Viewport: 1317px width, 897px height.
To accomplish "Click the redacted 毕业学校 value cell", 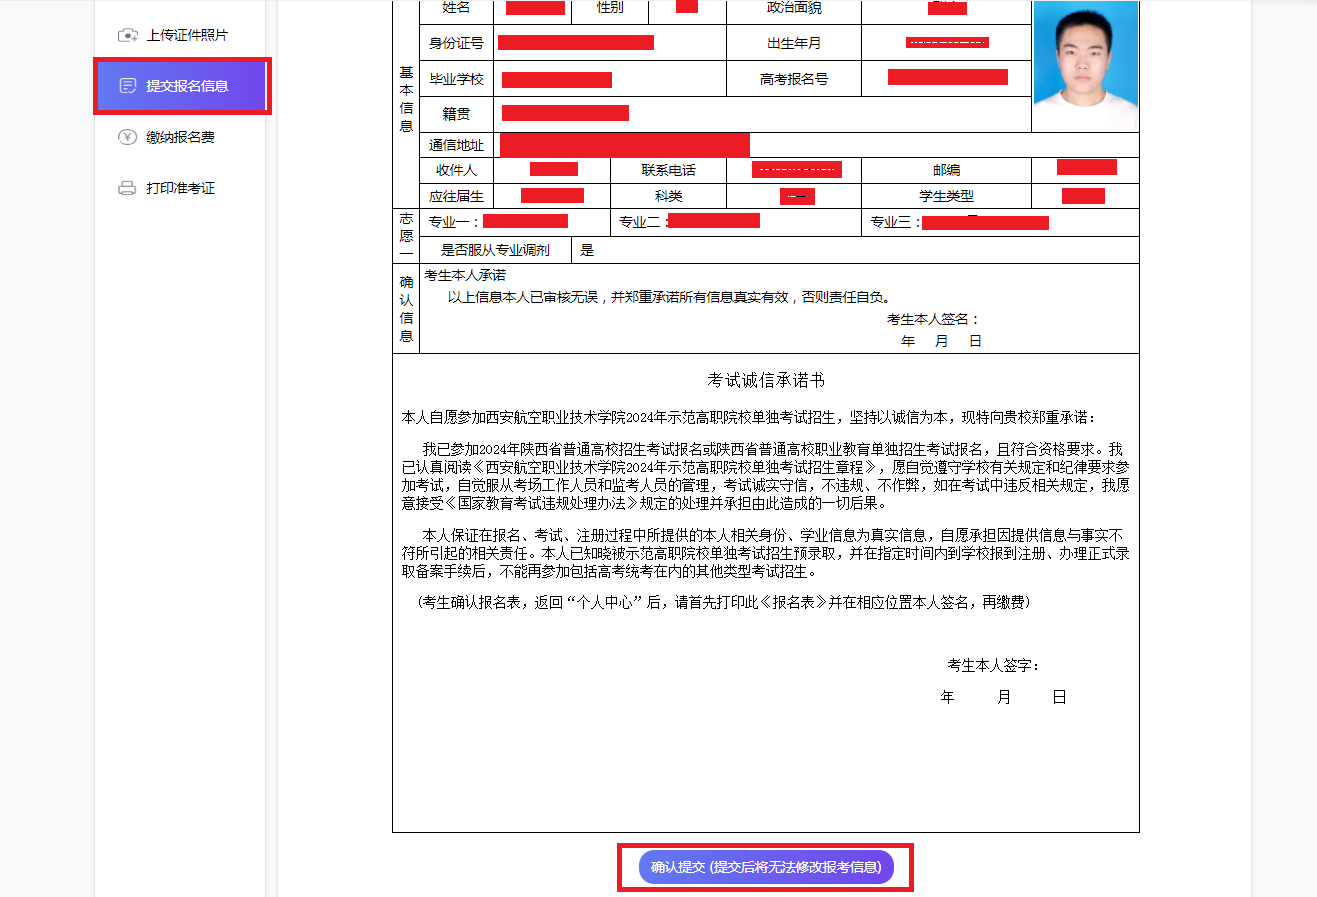I will pyautogui.click(x=556, y=80).
